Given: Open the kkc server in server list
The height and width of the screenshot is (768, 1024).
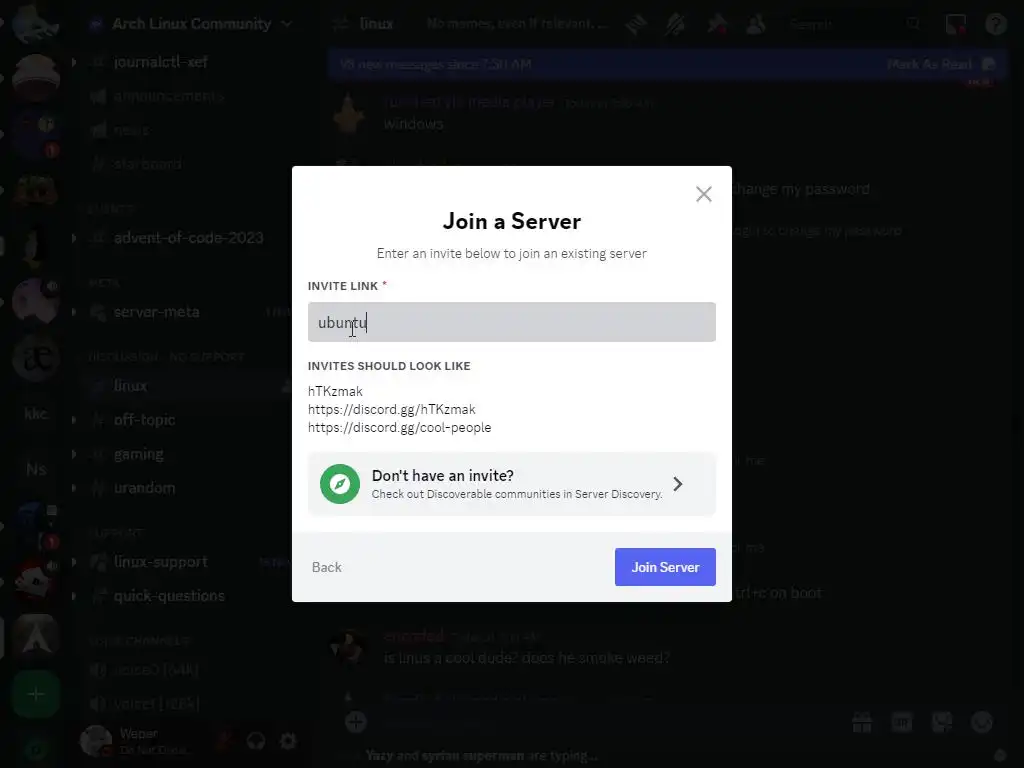Looking at the screenshot, I should [36, 413].
